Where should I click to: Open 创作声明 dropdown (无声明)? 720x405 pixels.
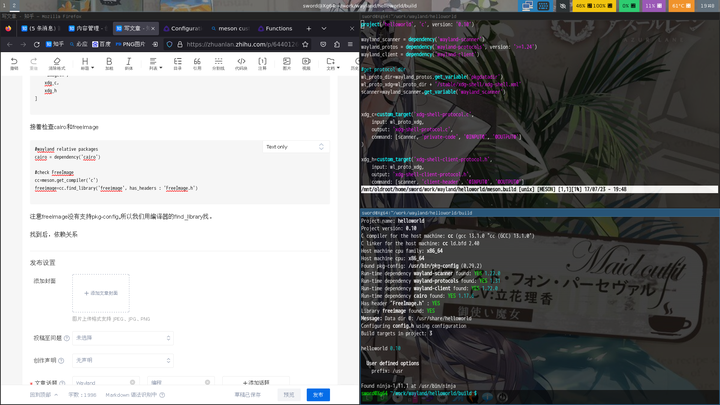pos(123,360)
